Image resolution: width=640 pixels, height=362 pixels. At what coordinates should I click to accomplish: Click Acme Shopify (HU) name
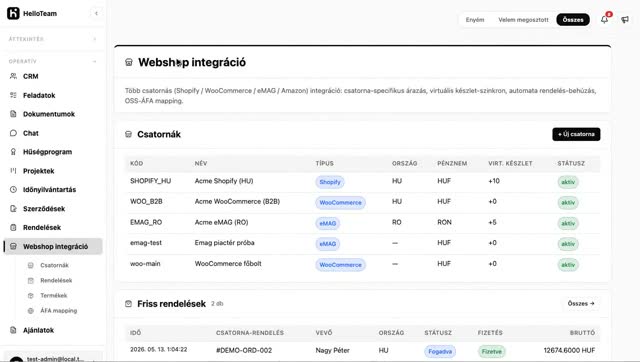(224, 181)
